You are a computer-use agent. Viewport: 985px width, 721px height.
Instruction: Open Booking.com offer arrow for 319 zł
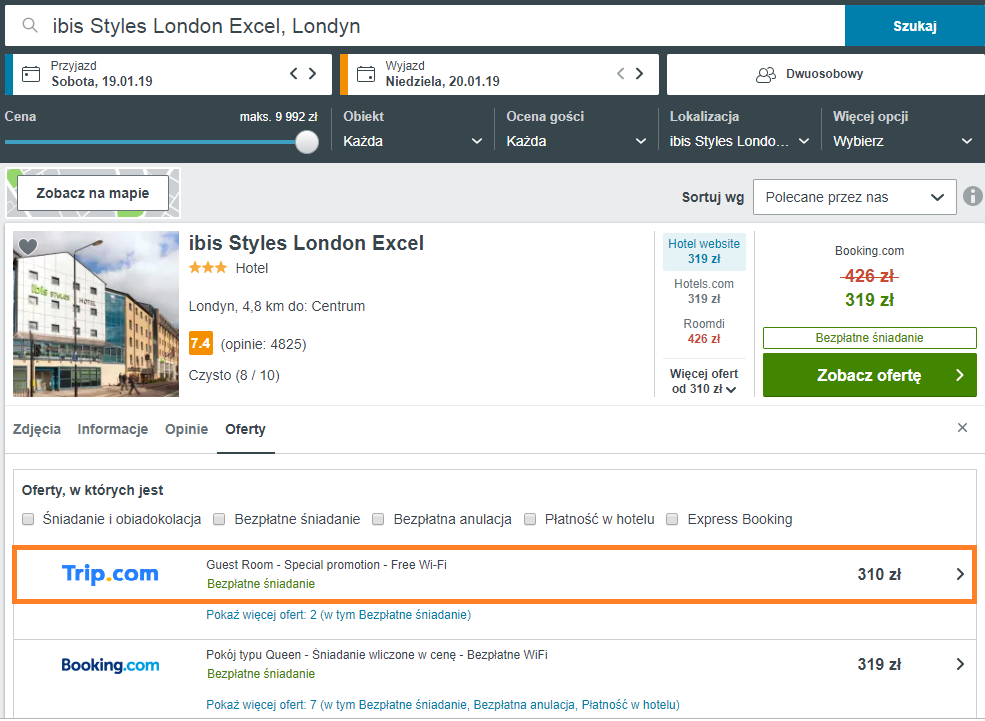(960, 664)
